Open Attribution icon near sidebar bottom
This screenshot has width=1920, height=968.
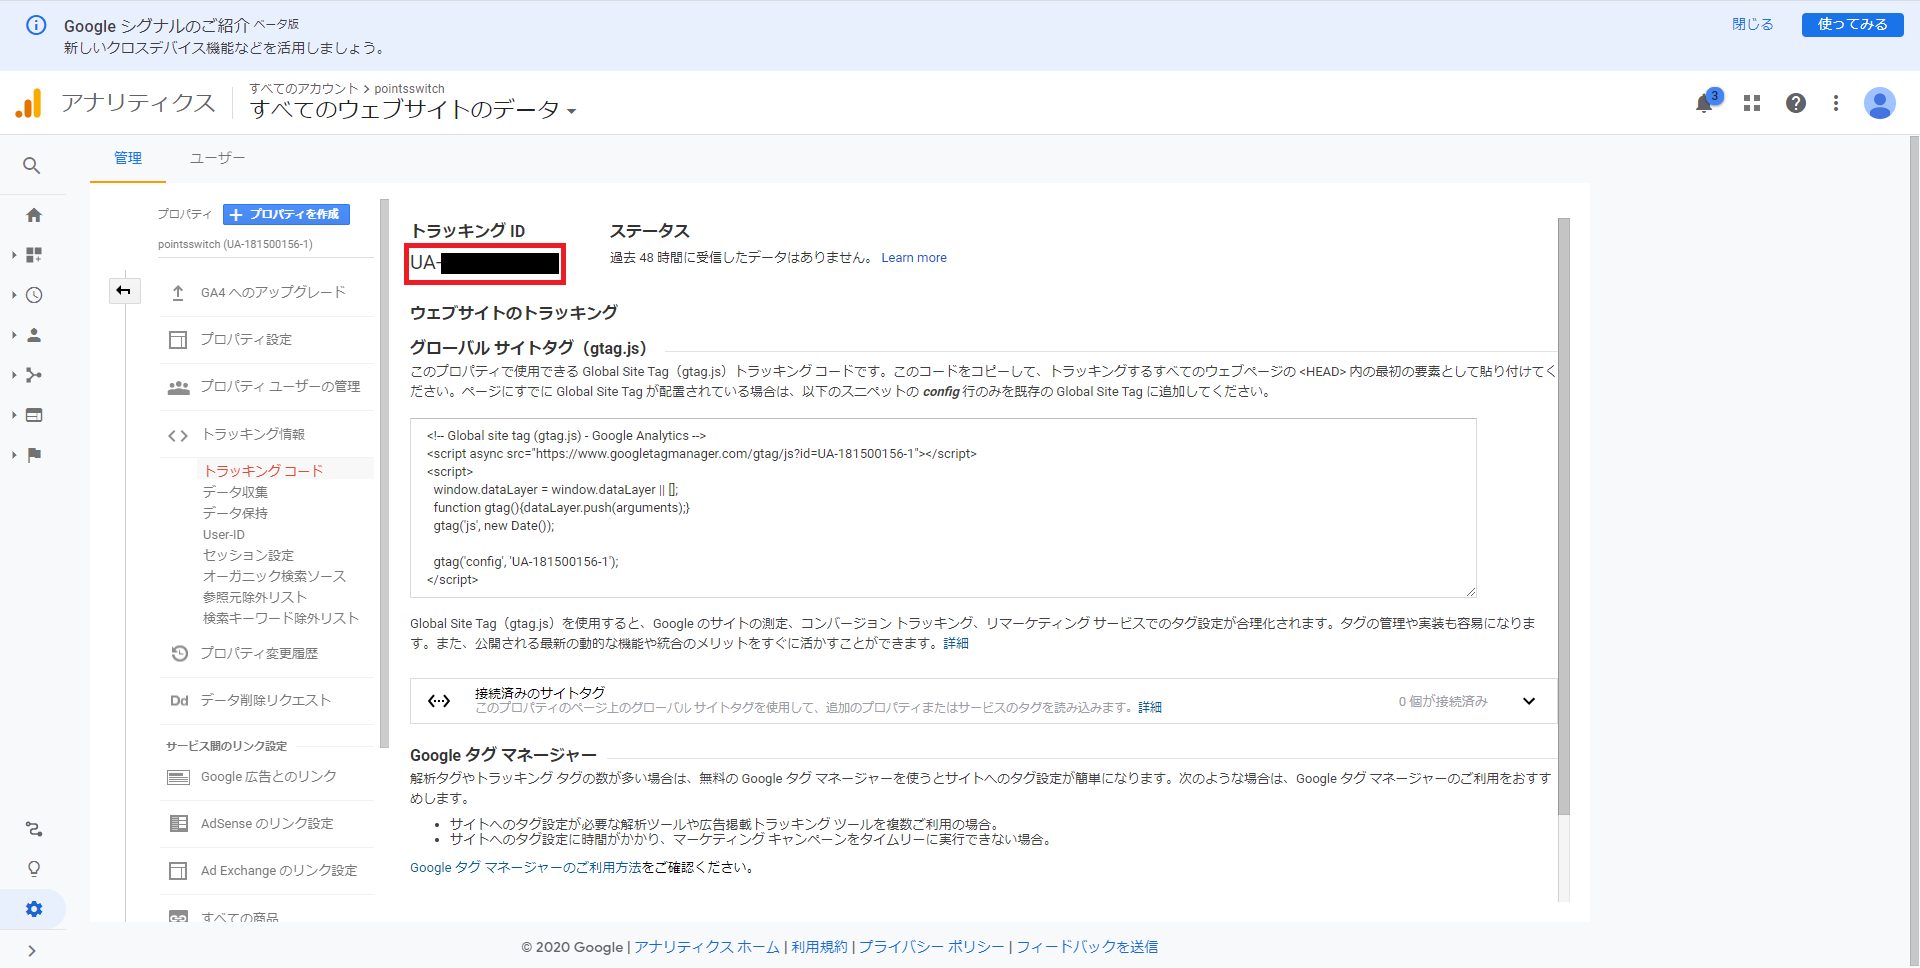pyautogui.click(x=34, y=829)
